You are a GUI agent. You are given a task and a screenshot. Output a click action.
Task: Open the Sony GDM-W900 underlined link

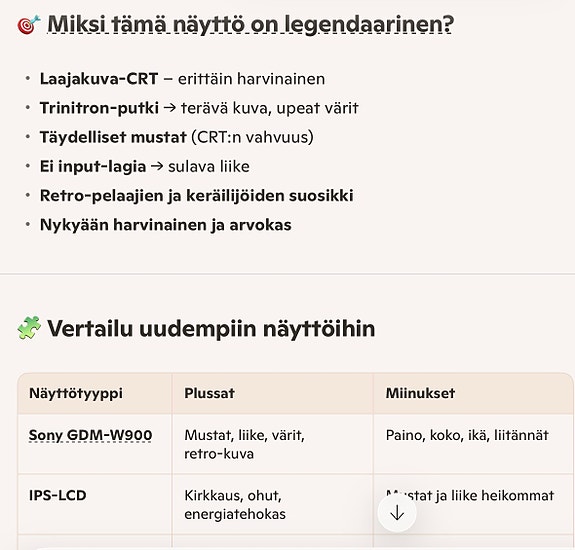pos(90,435)
